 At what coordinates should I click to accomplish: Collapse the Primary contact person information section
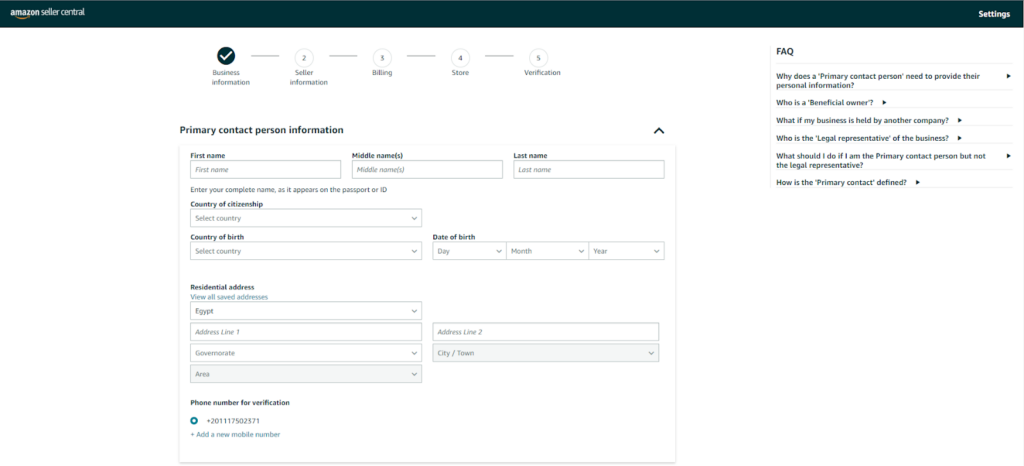659,131
